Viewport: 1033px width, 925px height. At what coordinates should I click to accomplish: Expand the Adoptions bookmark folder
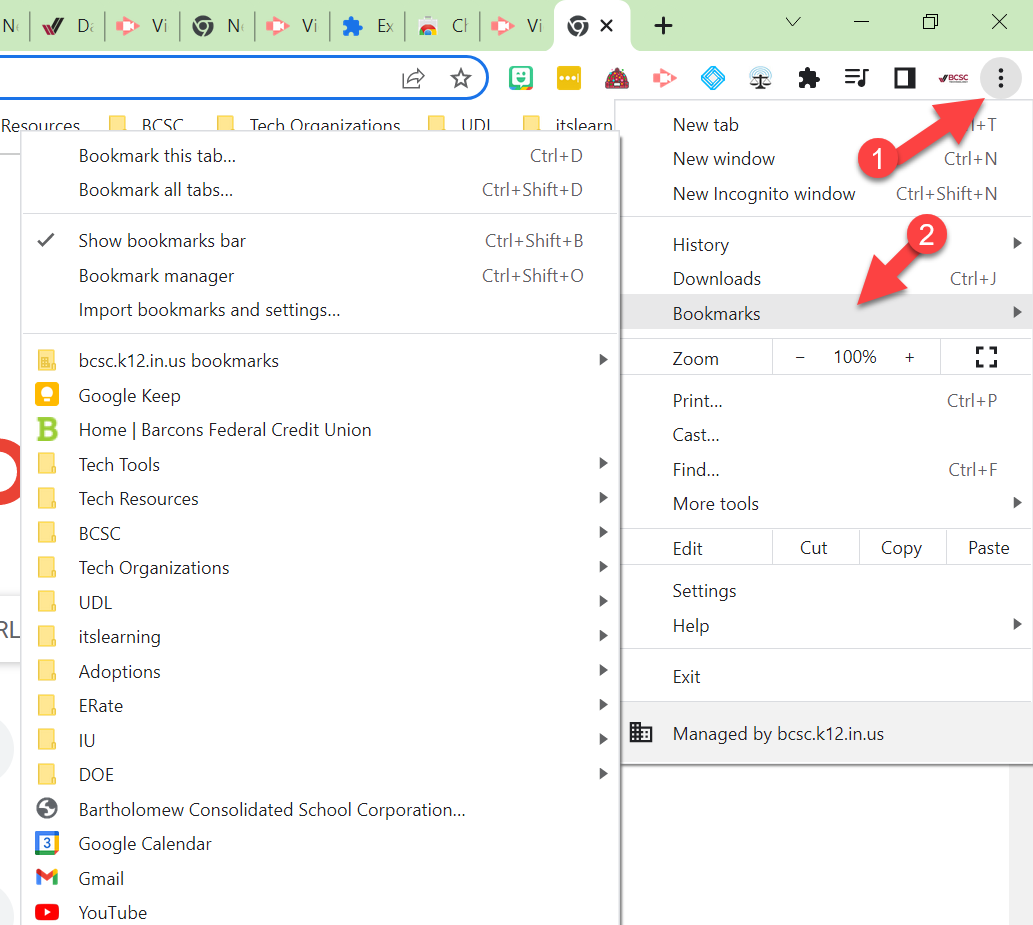321,672
